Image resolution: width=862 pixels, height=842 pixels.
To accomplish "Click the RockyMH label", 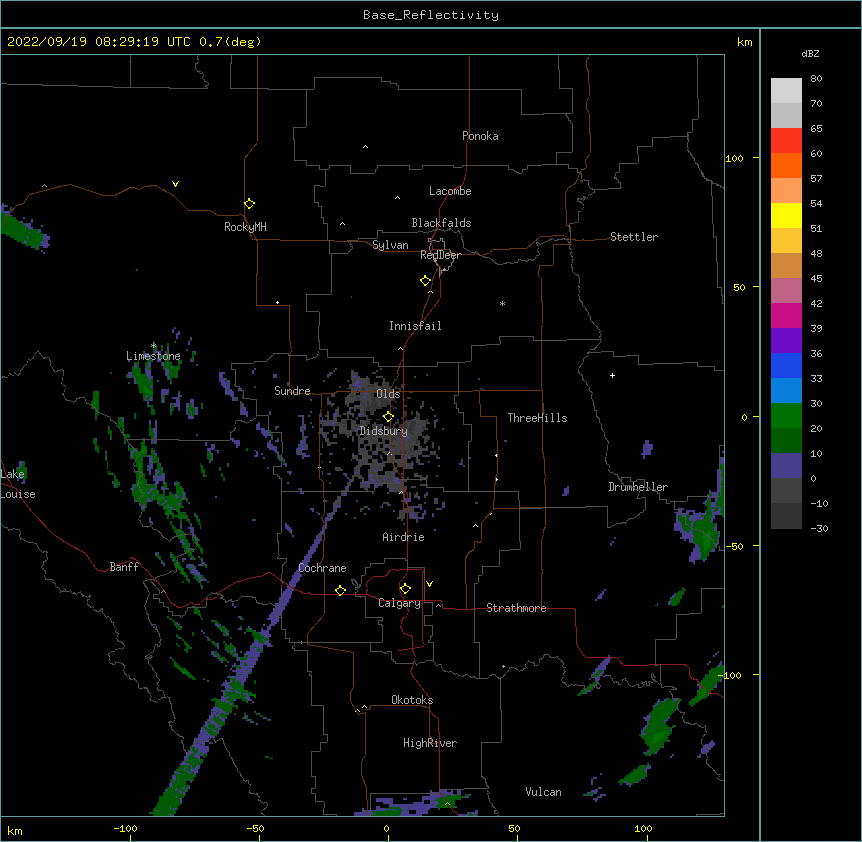I will click(x=245, y=227).
